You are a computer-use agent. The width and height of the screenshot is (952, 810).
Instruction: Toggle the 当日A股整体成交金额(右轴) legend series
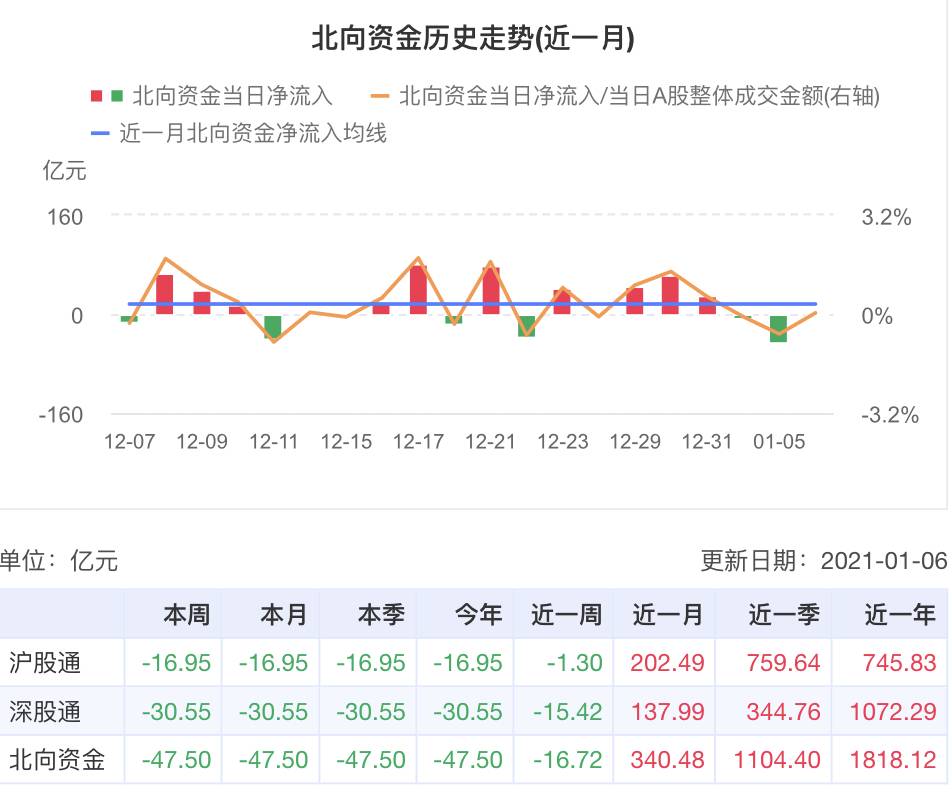tap(639, 97)
